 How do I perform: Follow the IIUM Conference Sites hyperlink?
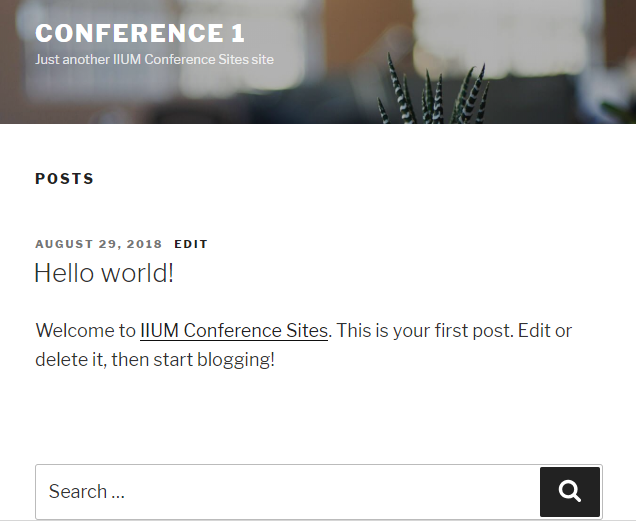pos(234,330)
